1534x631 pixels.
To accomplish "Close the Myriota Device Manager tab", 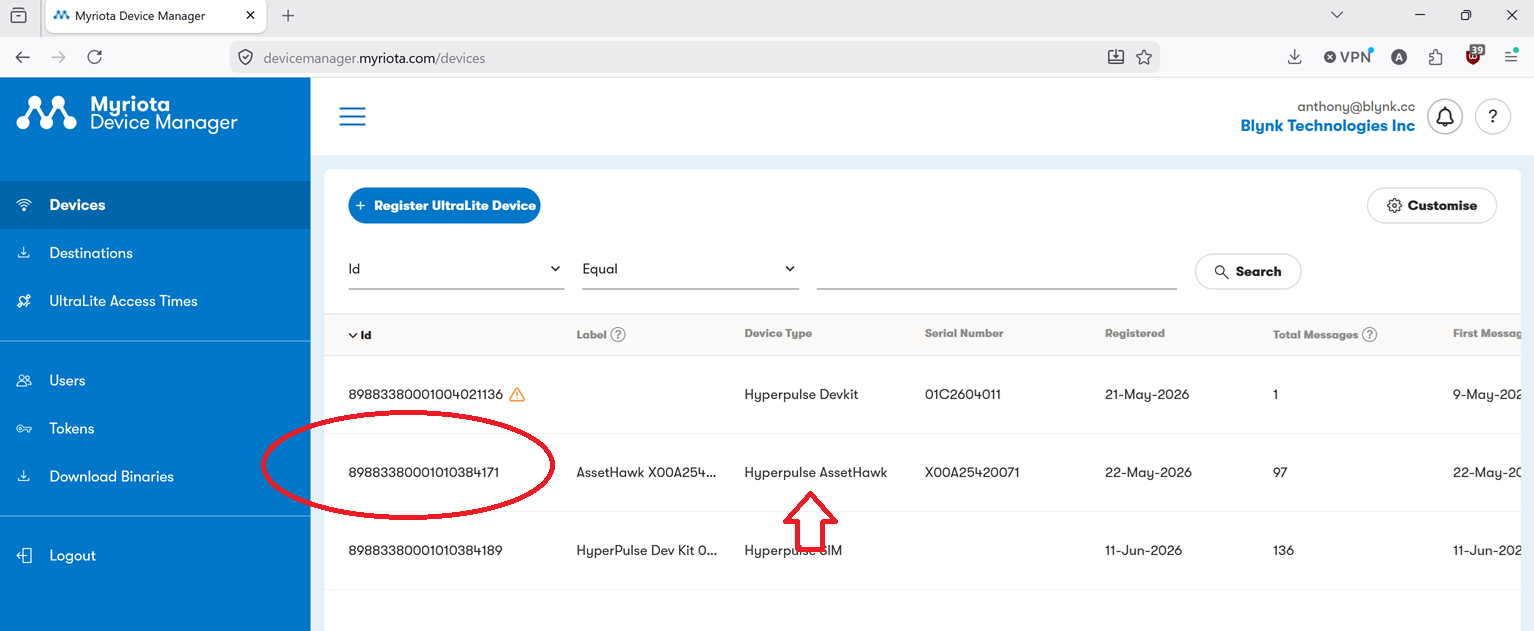I will (250, 16).
